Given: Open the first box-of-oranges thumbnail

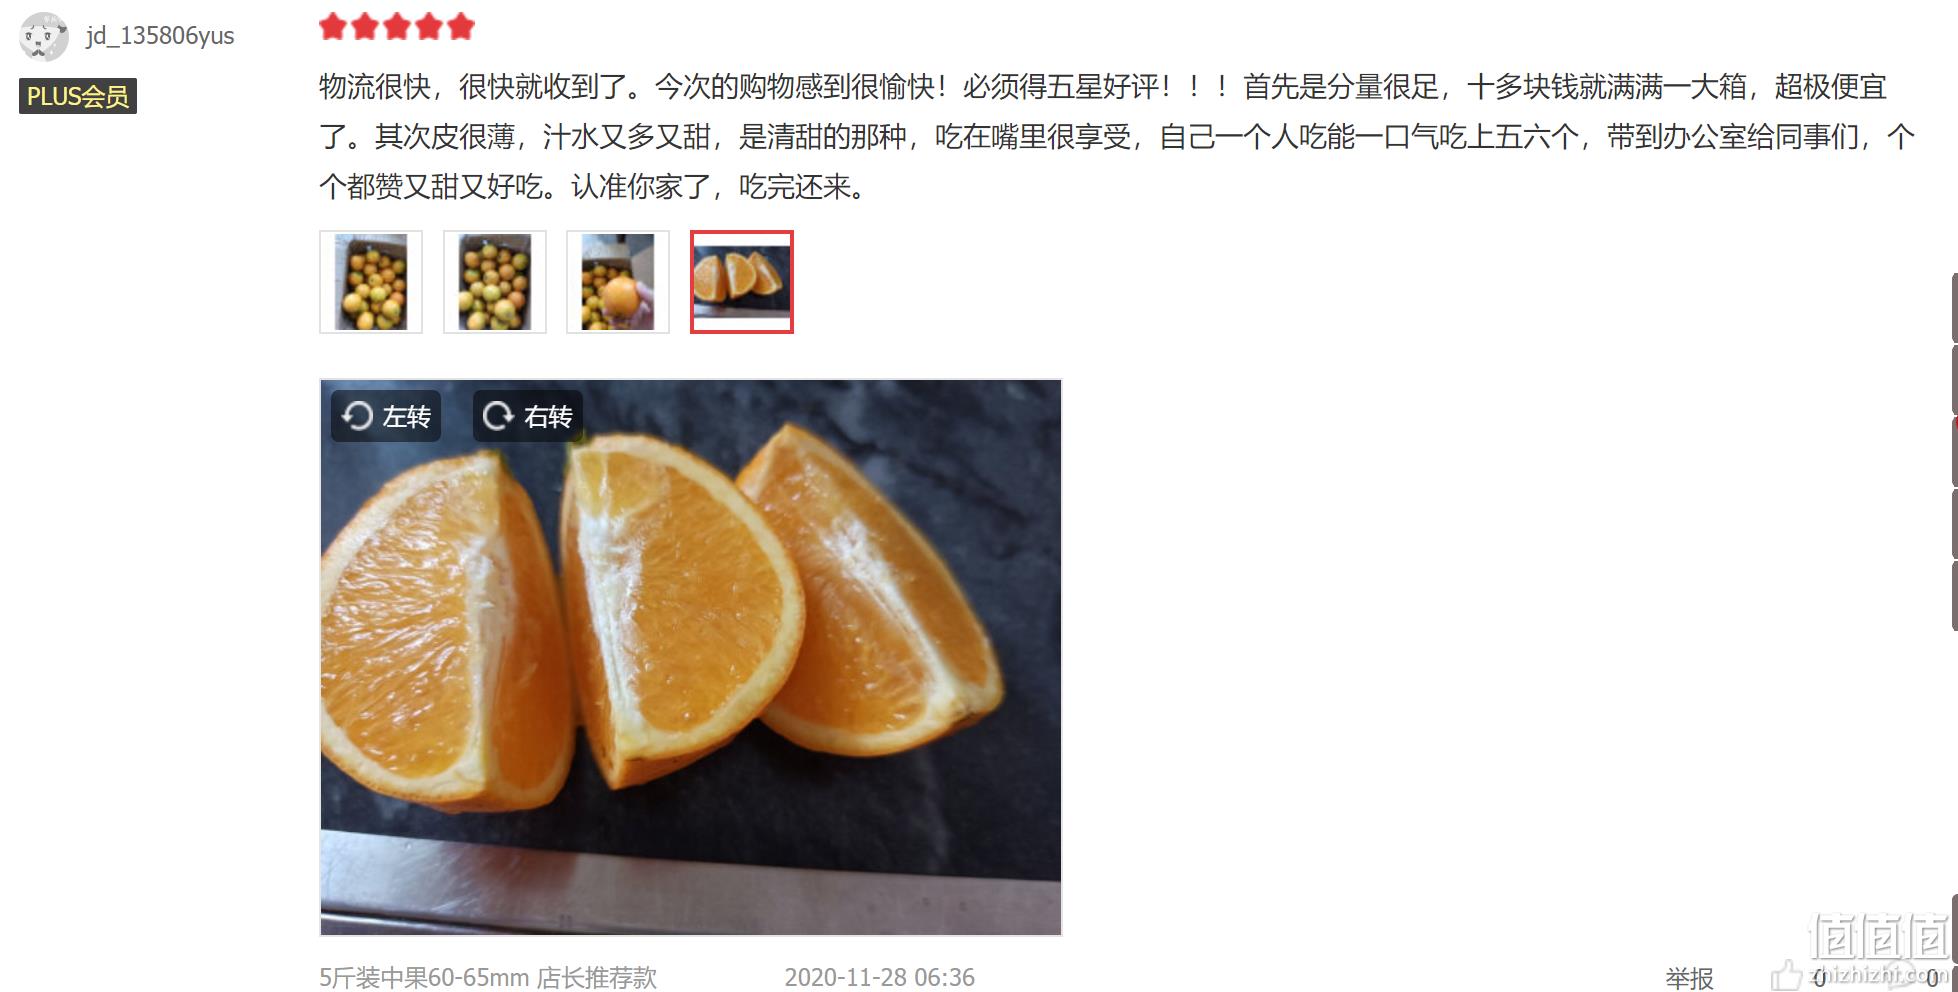Looking at the screenshot, I should click(x=371, y=282).
